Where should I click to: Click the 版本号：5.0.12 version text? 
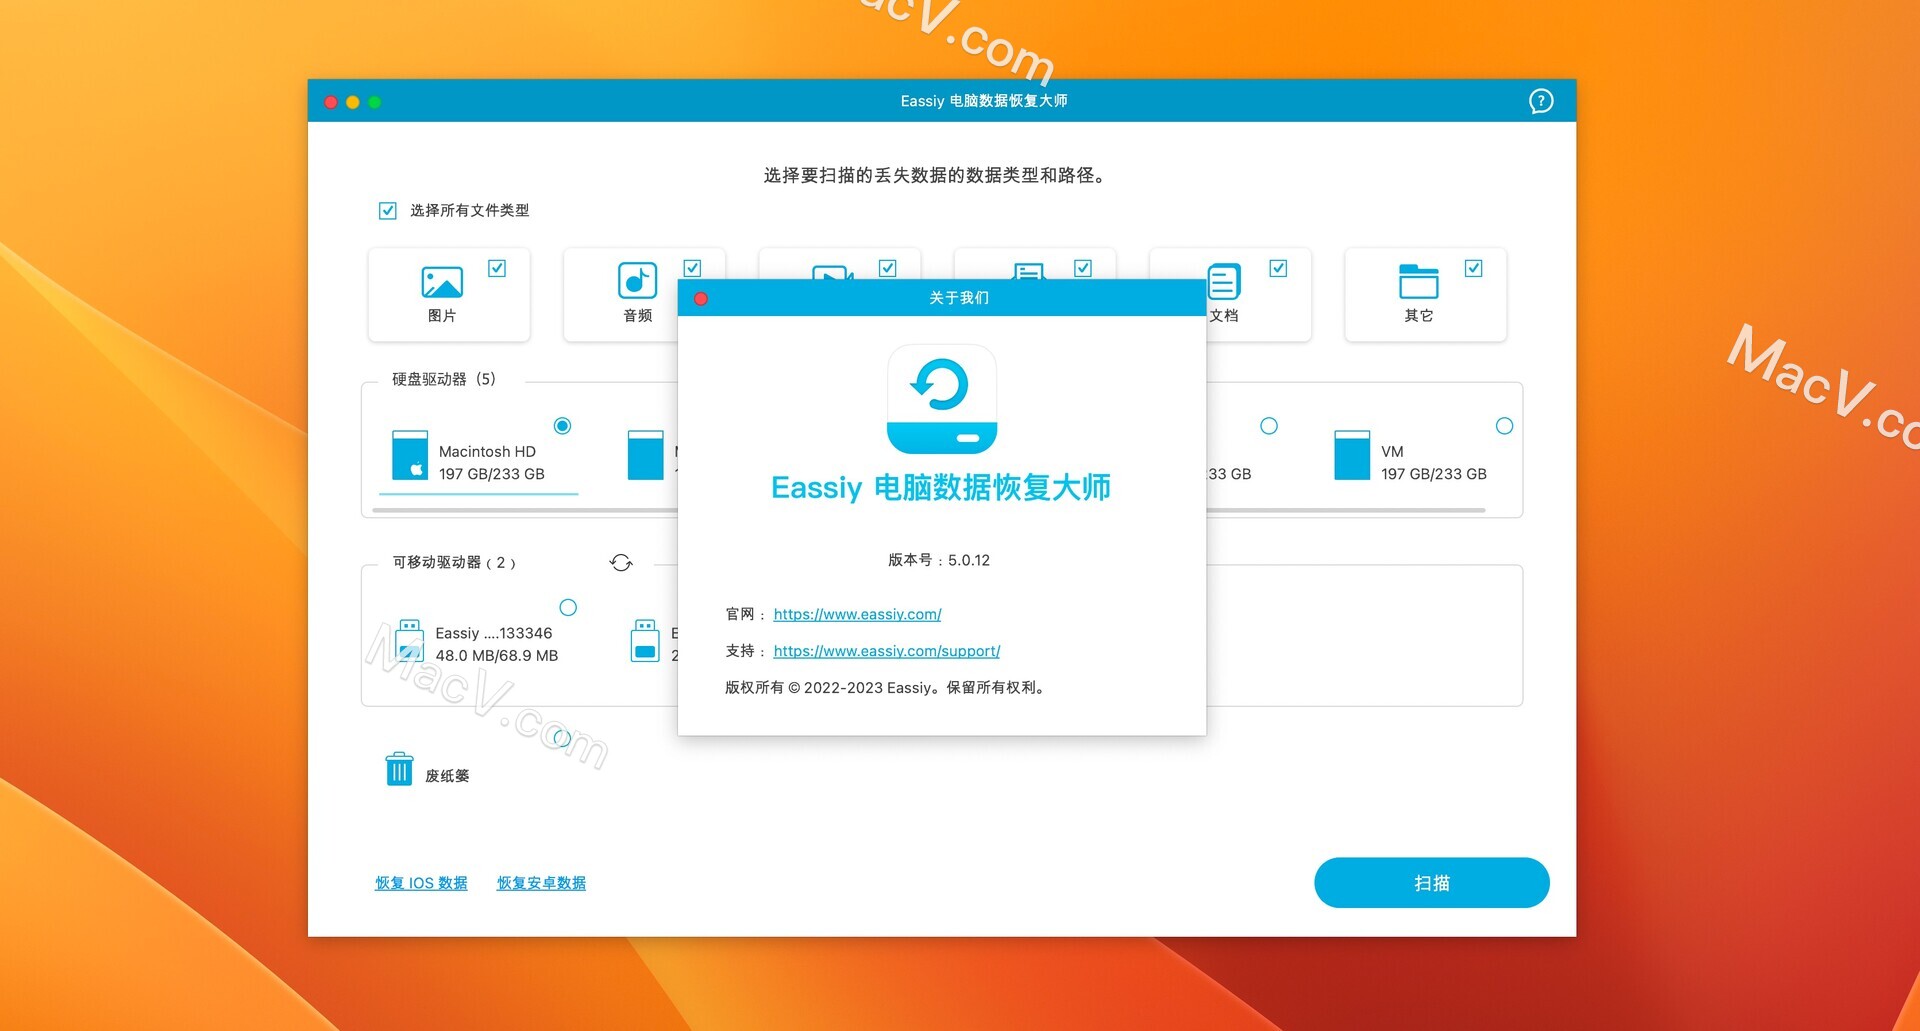[x=939, y=560]
